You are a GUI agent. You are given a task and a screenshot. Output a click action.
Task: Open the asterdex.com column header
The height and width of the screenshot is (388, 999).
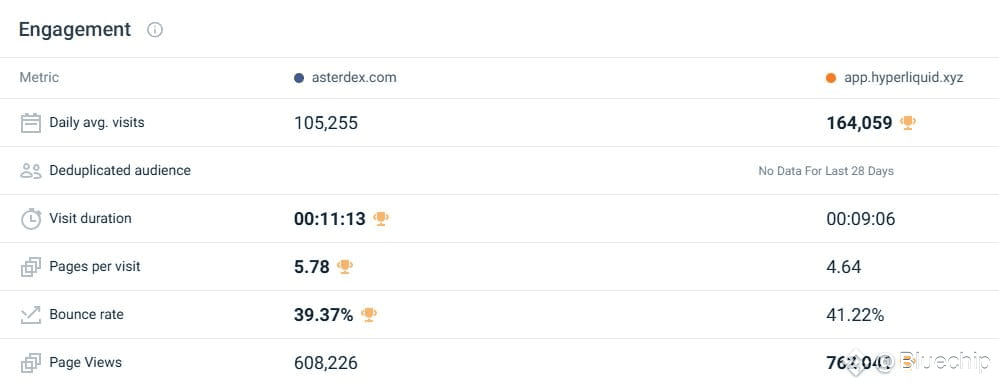[354, 78]
